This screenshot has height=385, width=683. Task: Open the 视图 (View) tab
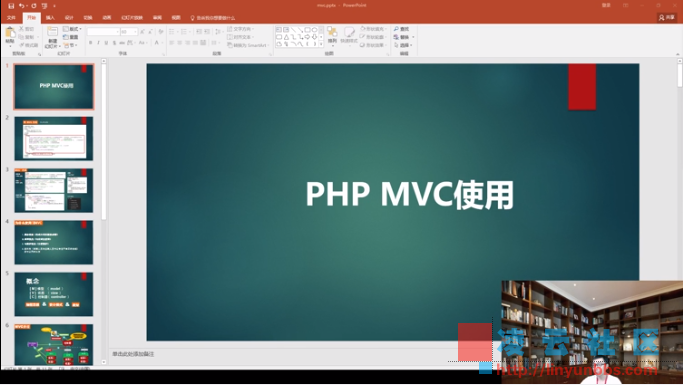pos(176,18)
